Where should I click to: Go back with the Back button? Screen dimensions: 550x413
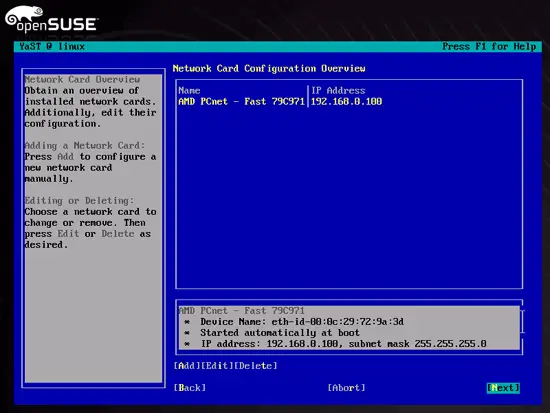click(x=190, y=388)
